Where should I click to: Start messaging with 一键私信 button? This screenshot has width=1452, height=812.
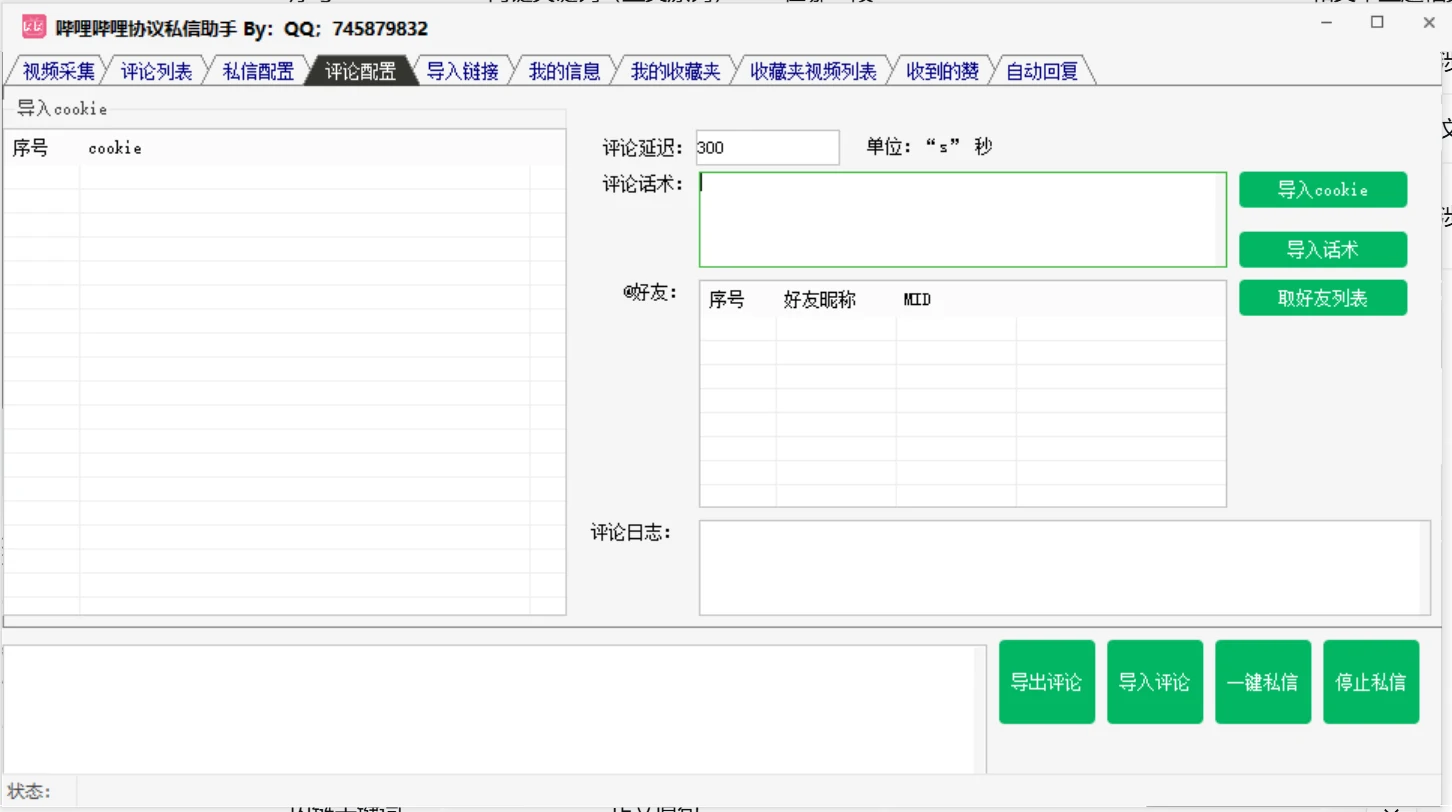tap(1263, 682)
